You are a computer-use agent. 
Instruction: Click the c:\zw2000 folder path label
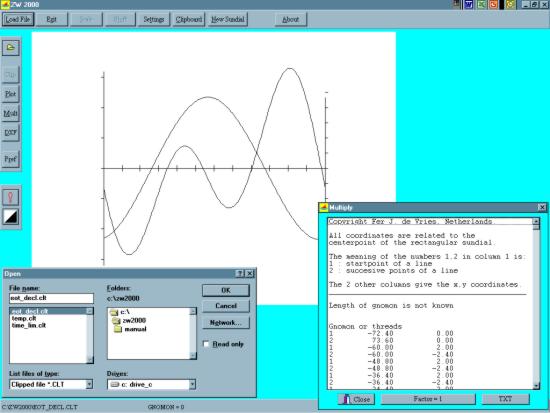click(x=123, y=299)
